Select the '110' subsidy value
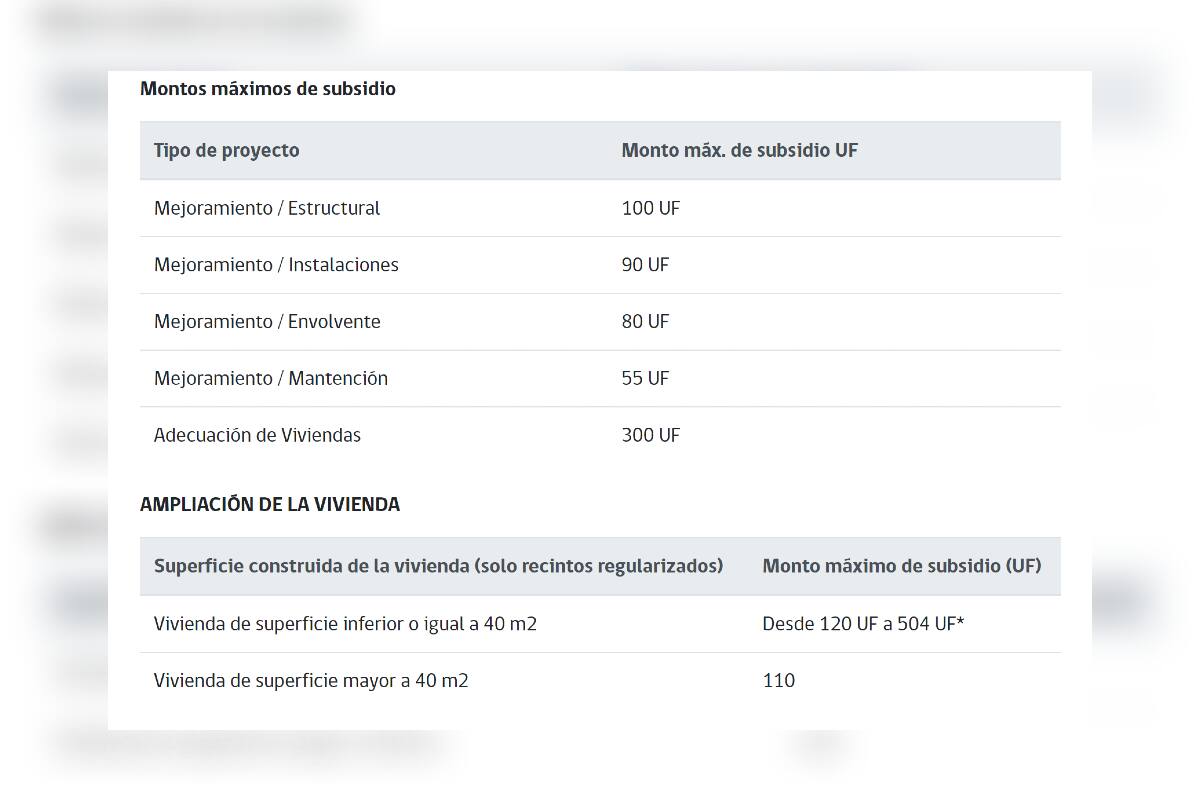 tap(779, 681)
